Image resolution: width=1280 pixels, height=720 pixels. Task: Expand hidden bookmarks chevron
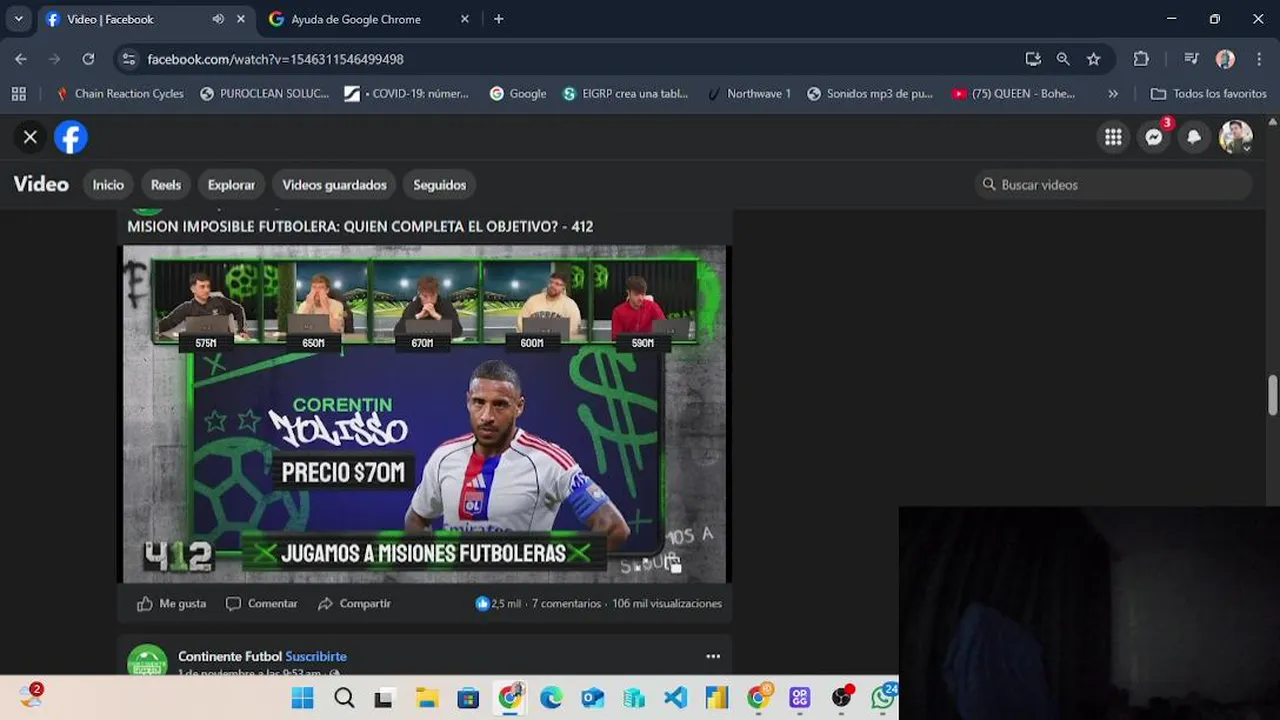pos(1113,94)
